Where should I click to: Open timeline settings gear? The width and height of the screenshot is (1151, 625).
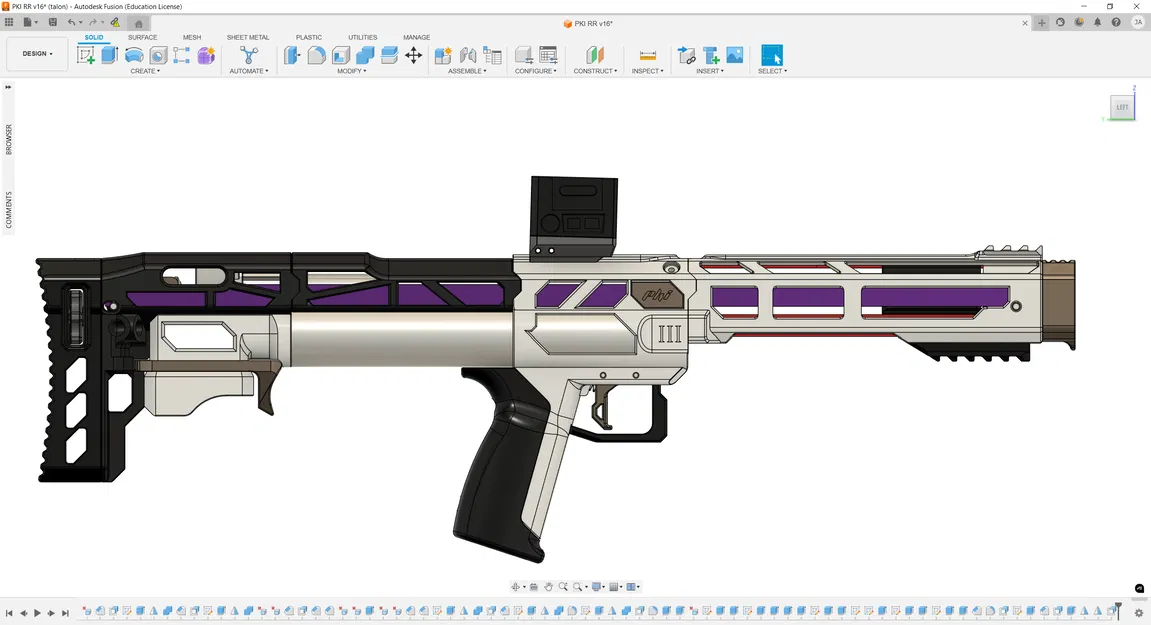1139,613
